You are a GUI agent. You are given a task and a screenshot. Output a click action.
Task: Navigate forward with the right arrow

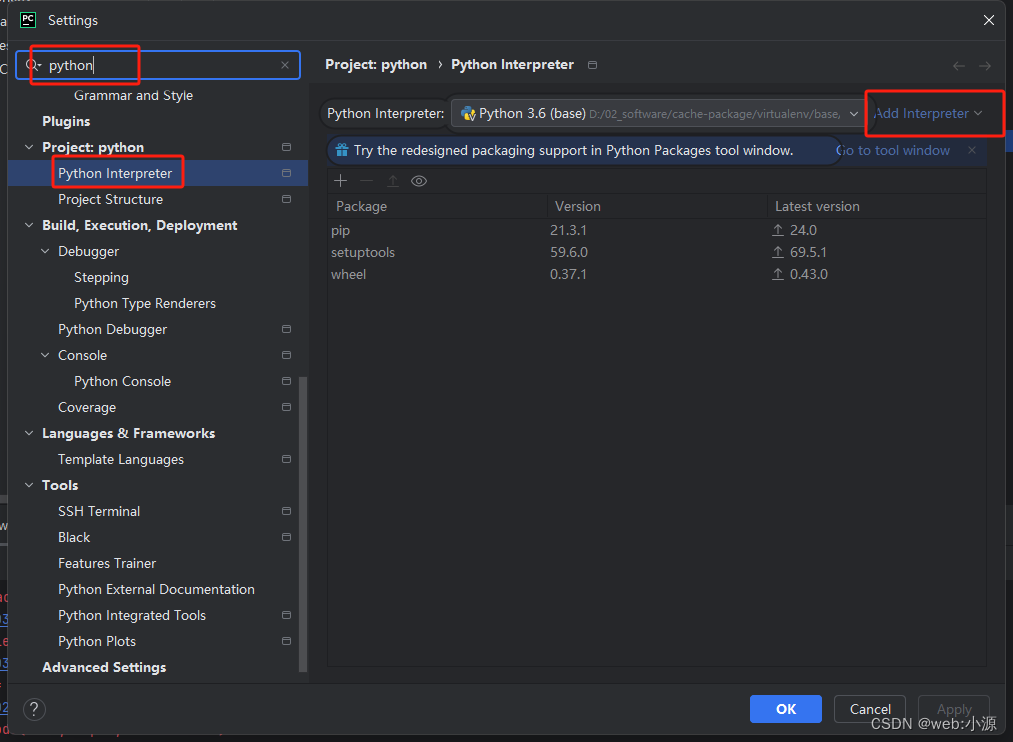pos(985,66)
